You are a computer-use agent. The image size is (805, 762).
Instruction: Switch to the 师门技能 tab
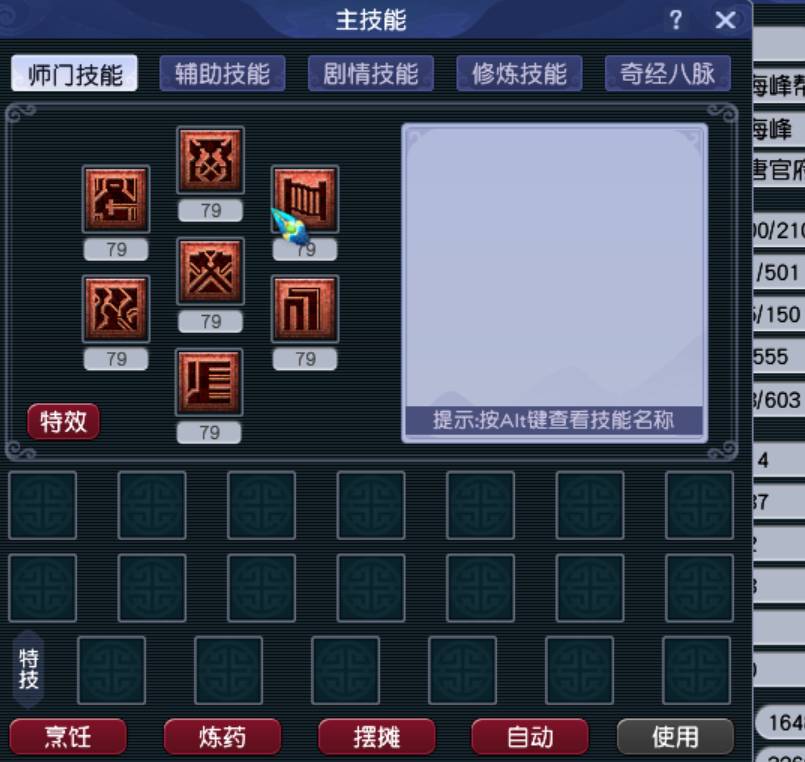point(74,74)
